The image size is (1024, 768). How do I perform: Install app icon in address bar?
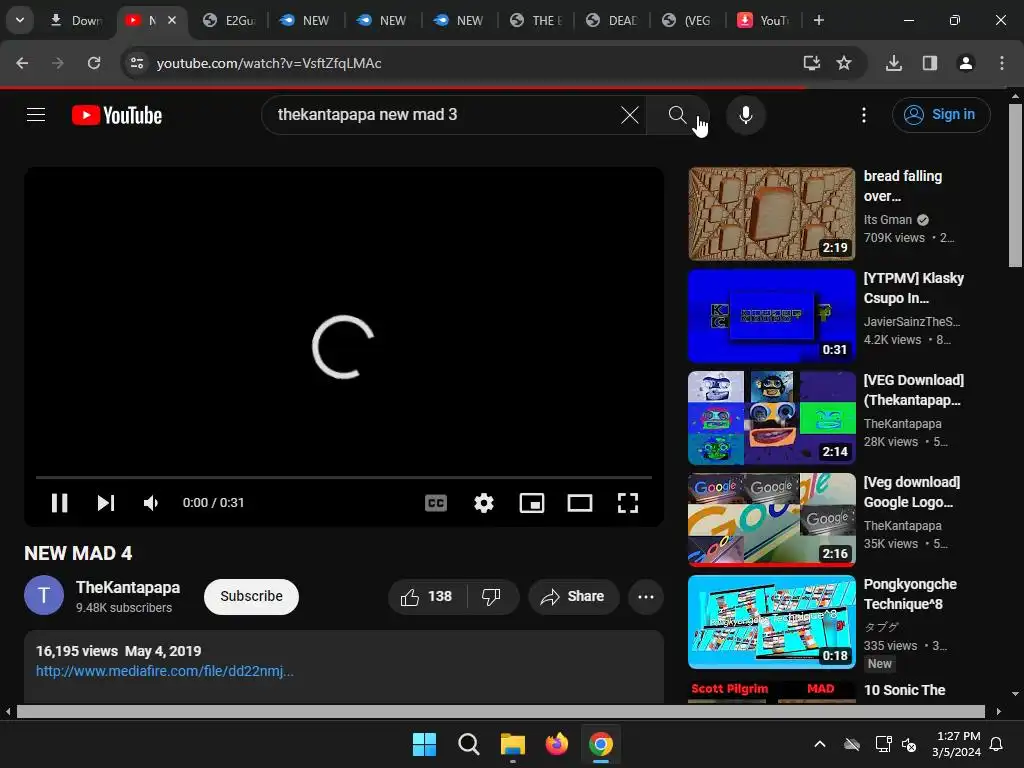[811, 63]
